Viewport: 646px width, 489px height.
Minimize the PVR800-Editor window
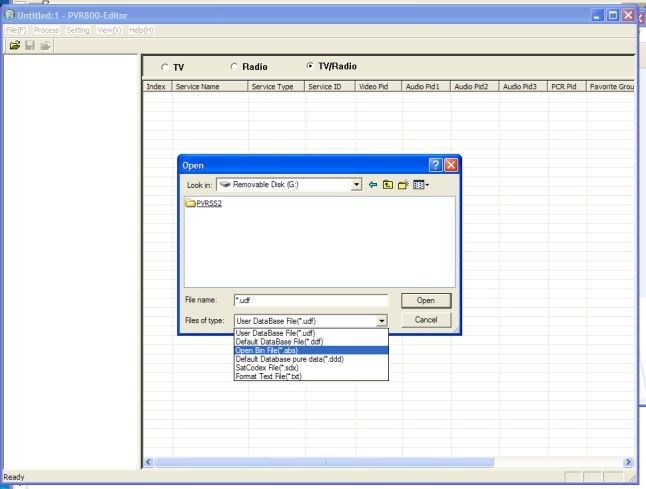[x=597, y=16]
